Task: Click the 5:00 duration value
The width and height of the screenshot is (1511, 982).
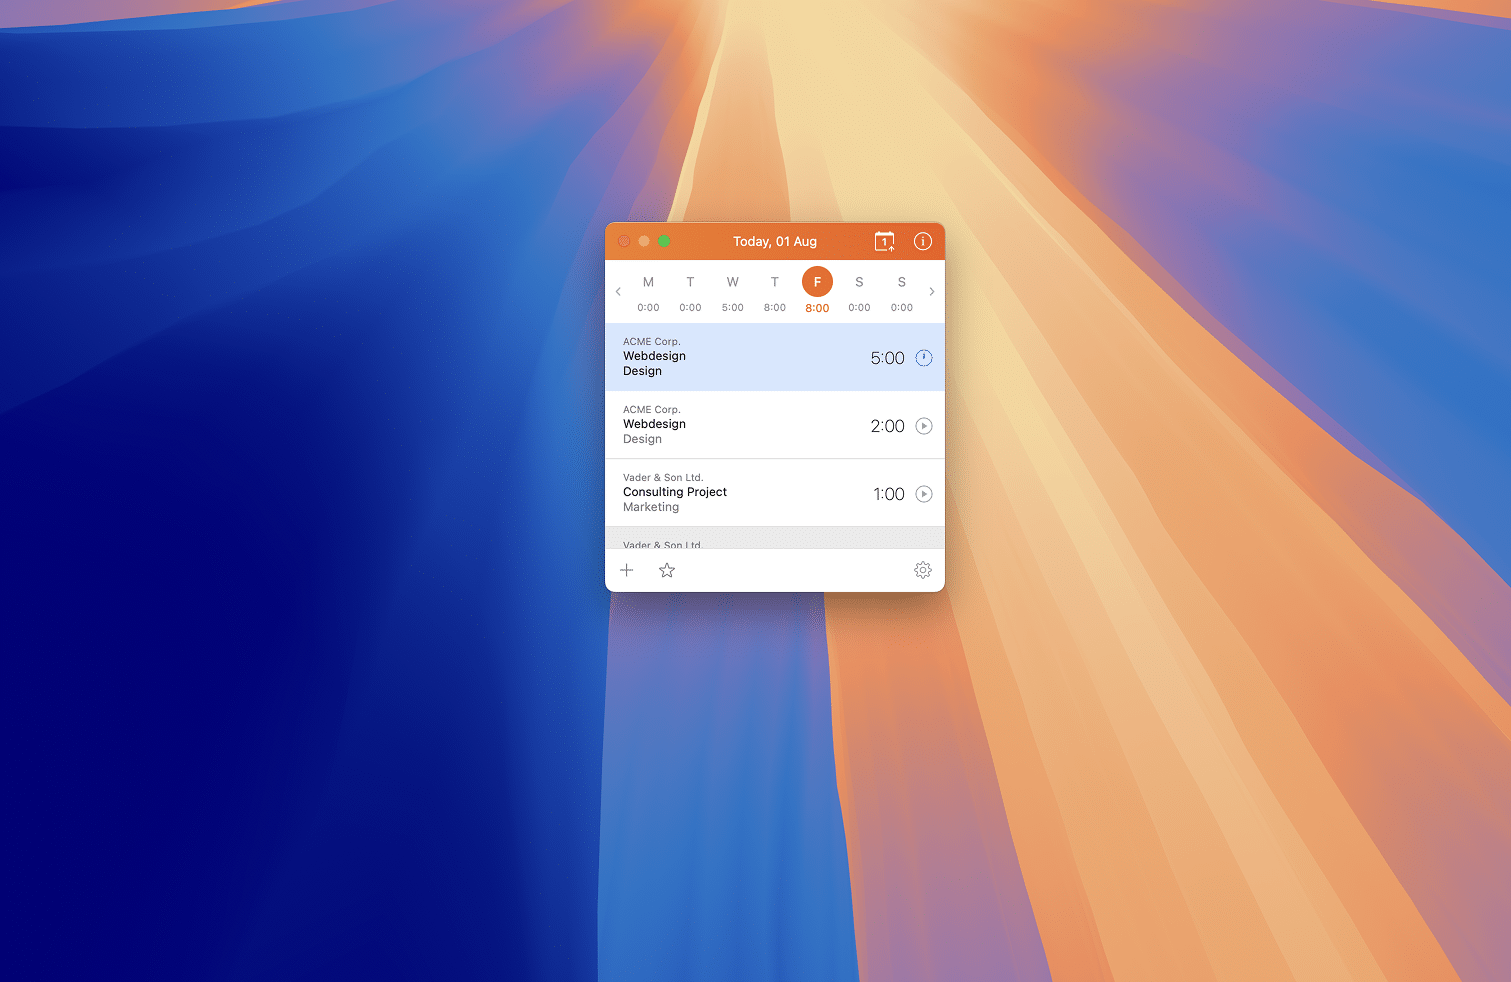Action: point(887,358)
